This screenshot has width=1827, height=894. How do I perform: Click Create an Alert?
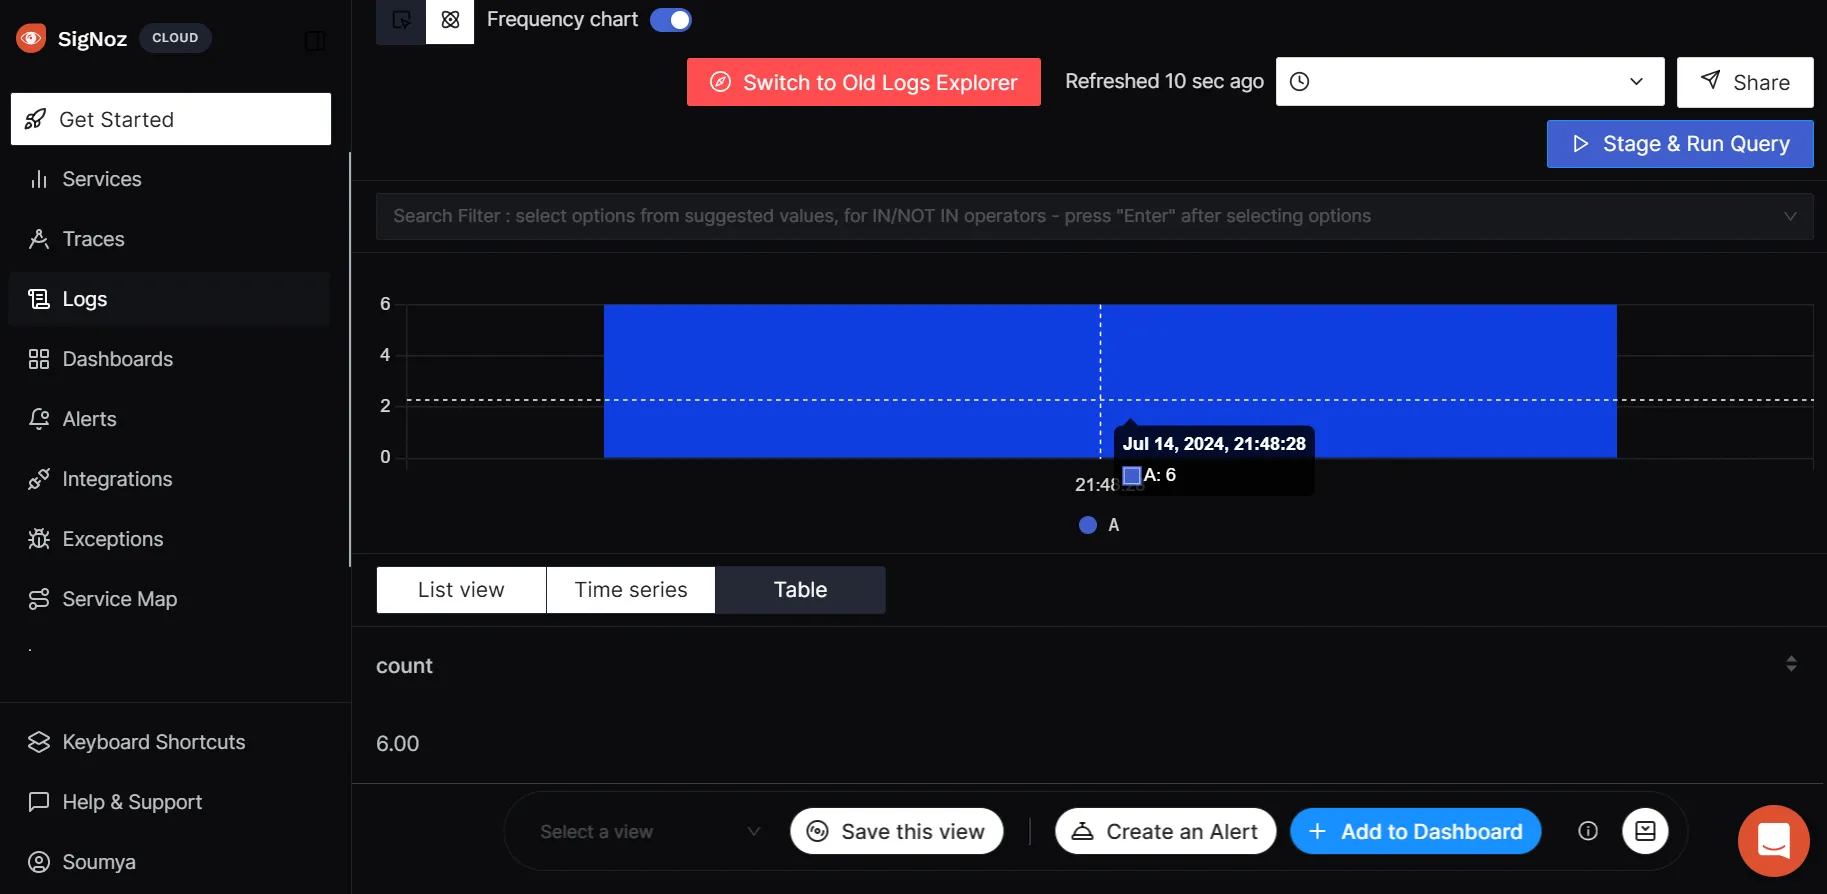(x=1166, y=832)
